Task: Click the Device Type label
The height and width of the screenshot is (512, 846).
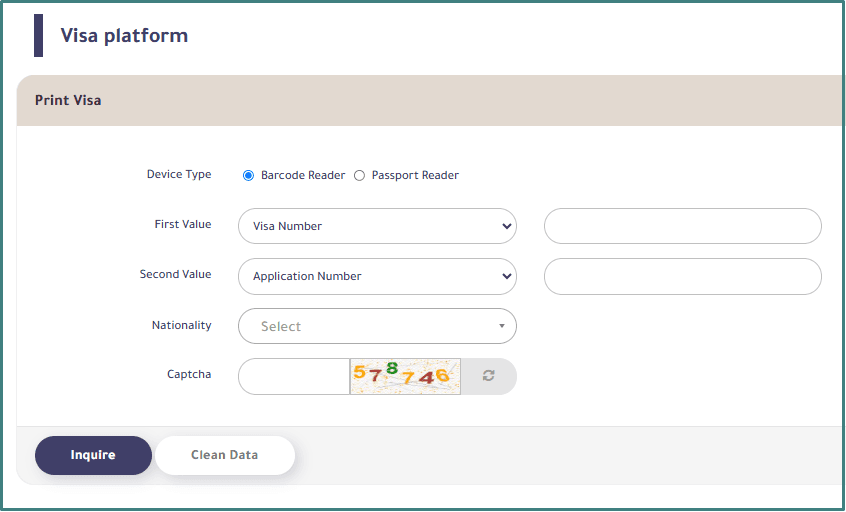Action: (x=179, y=175)
